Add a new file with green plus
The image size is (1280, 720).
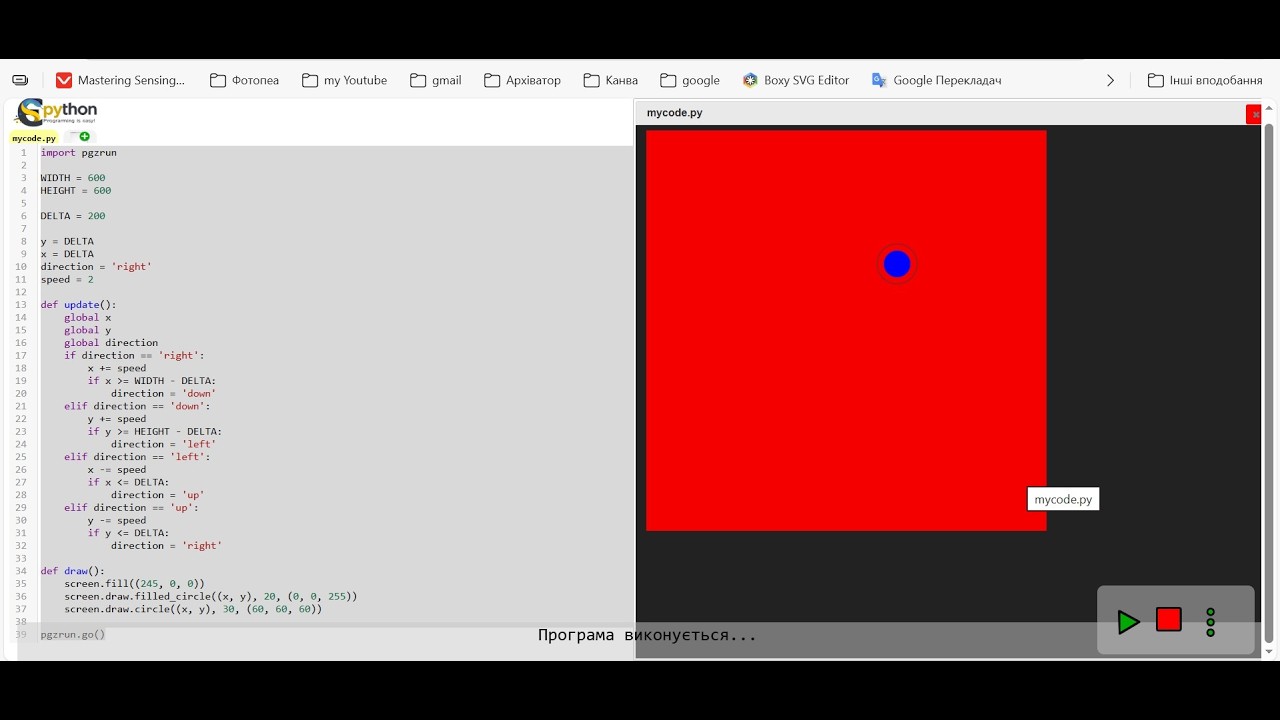point(84,136)
